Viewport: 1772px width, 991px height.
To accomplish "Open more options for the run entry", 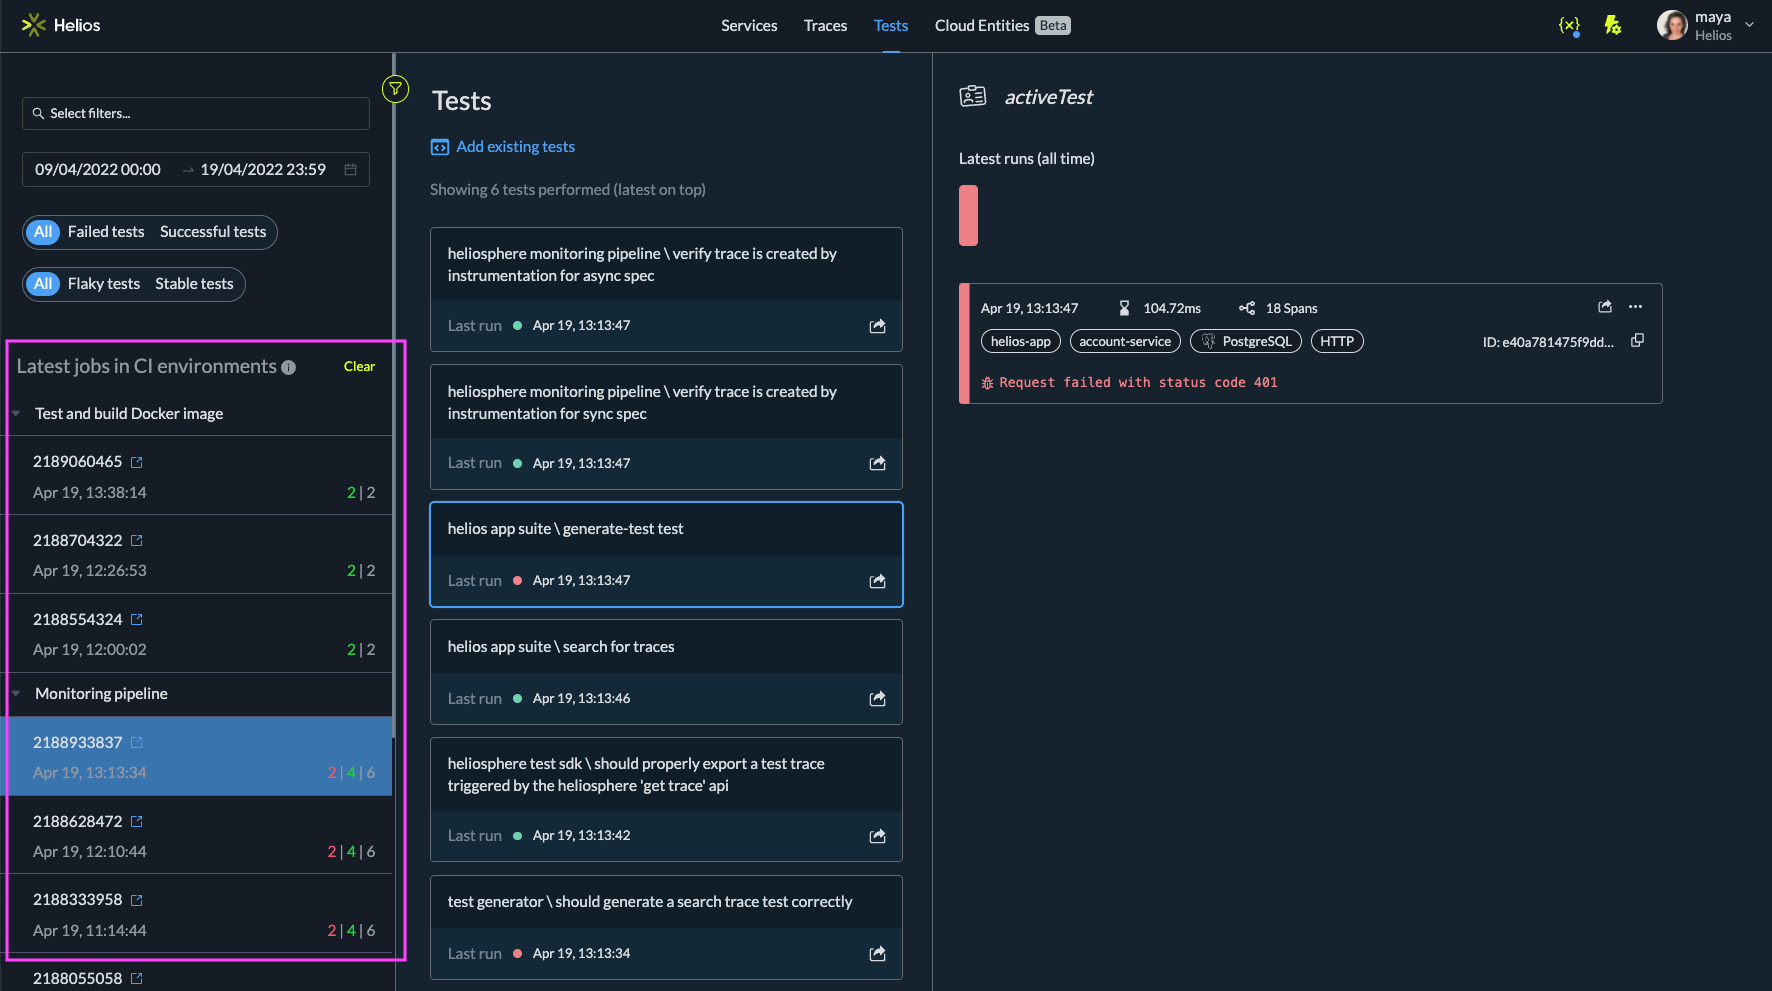I will tap(1635, 307).
